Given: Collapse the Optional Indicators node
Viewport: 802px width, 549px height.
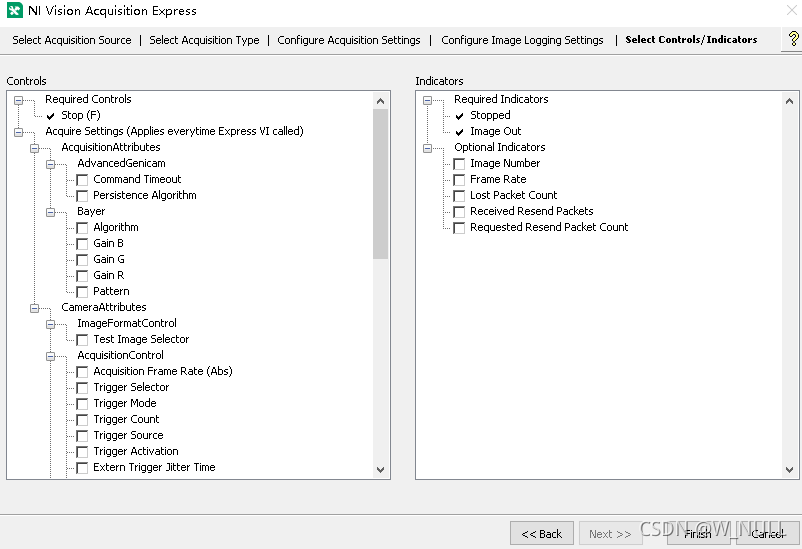Looking at the screenshot, I should pos(428,148).
